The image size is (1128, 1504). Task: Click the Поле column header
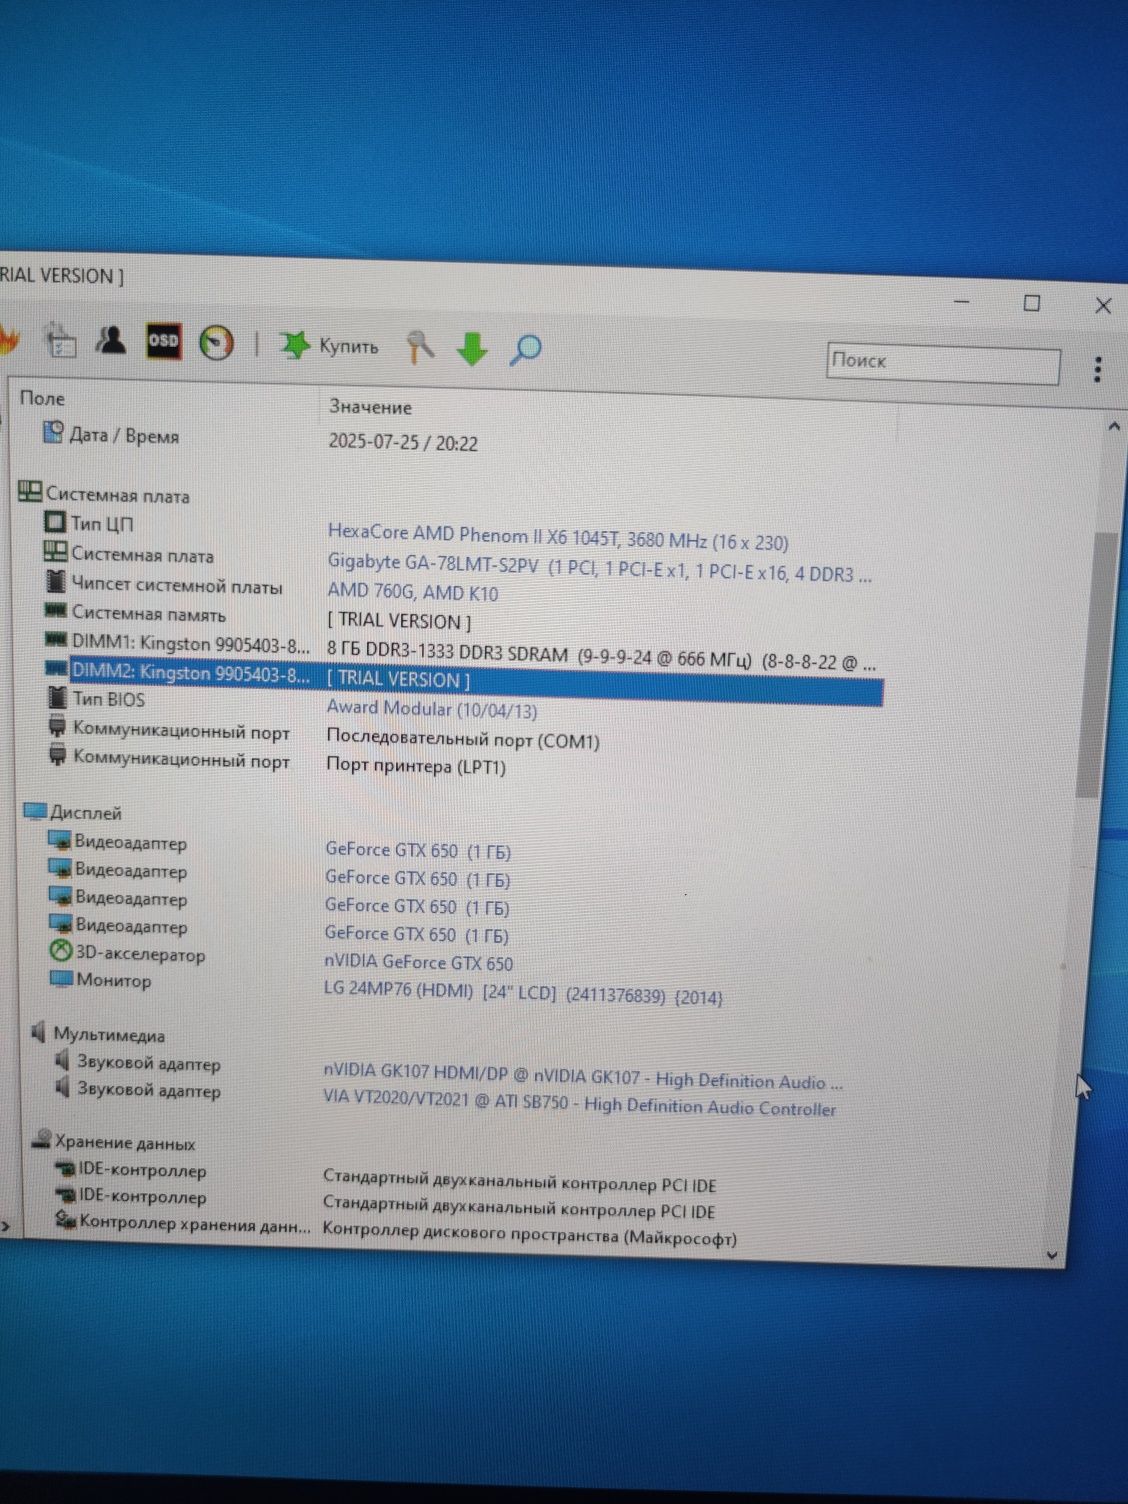pos(42,398)
